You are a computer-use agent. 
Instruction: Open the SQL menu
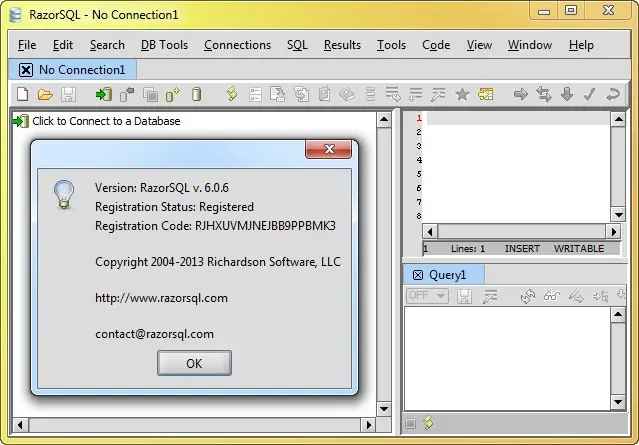coord(297,45)
